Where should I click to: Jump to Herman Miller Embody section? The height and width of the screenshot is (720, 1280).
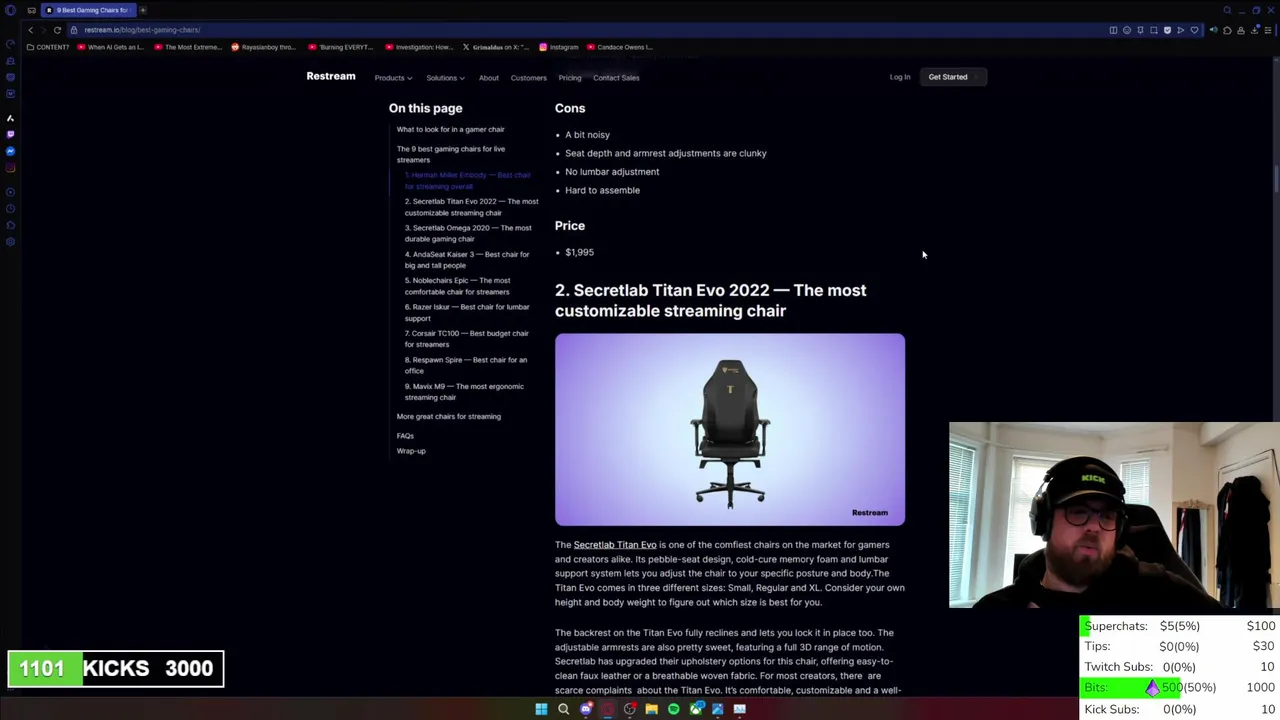tap(468, 180)
